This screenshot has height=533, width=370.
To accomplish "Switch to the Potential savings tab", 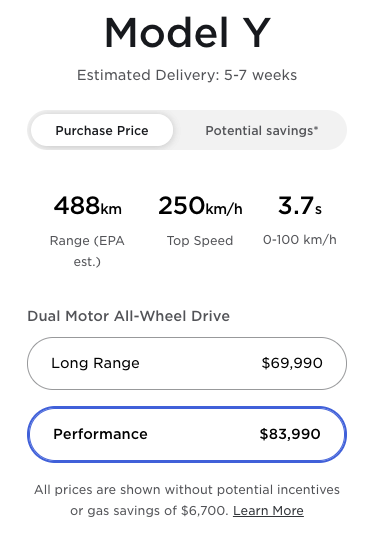I will pos(262,131).
